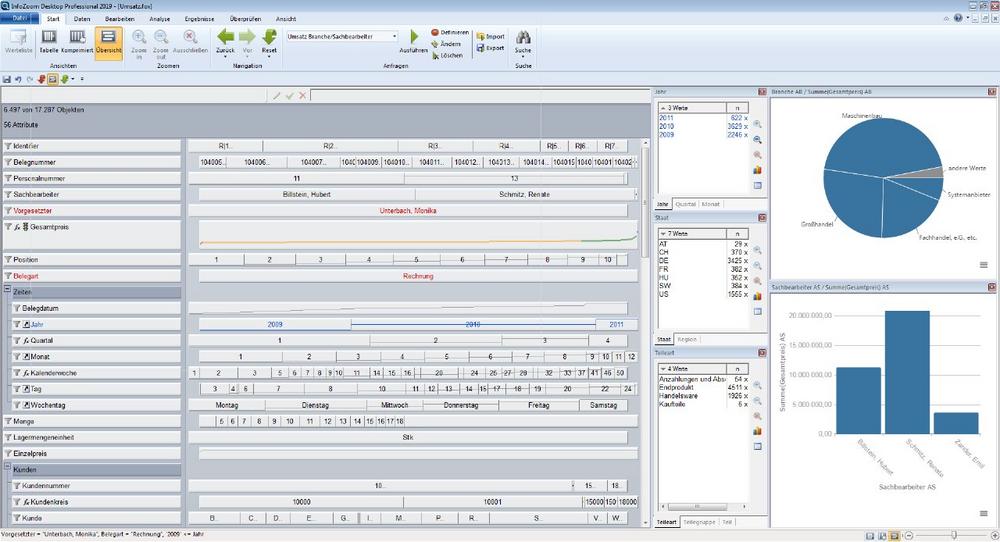Switch to the Komprimiert view

pyautogui.click(x=77, y=41)
